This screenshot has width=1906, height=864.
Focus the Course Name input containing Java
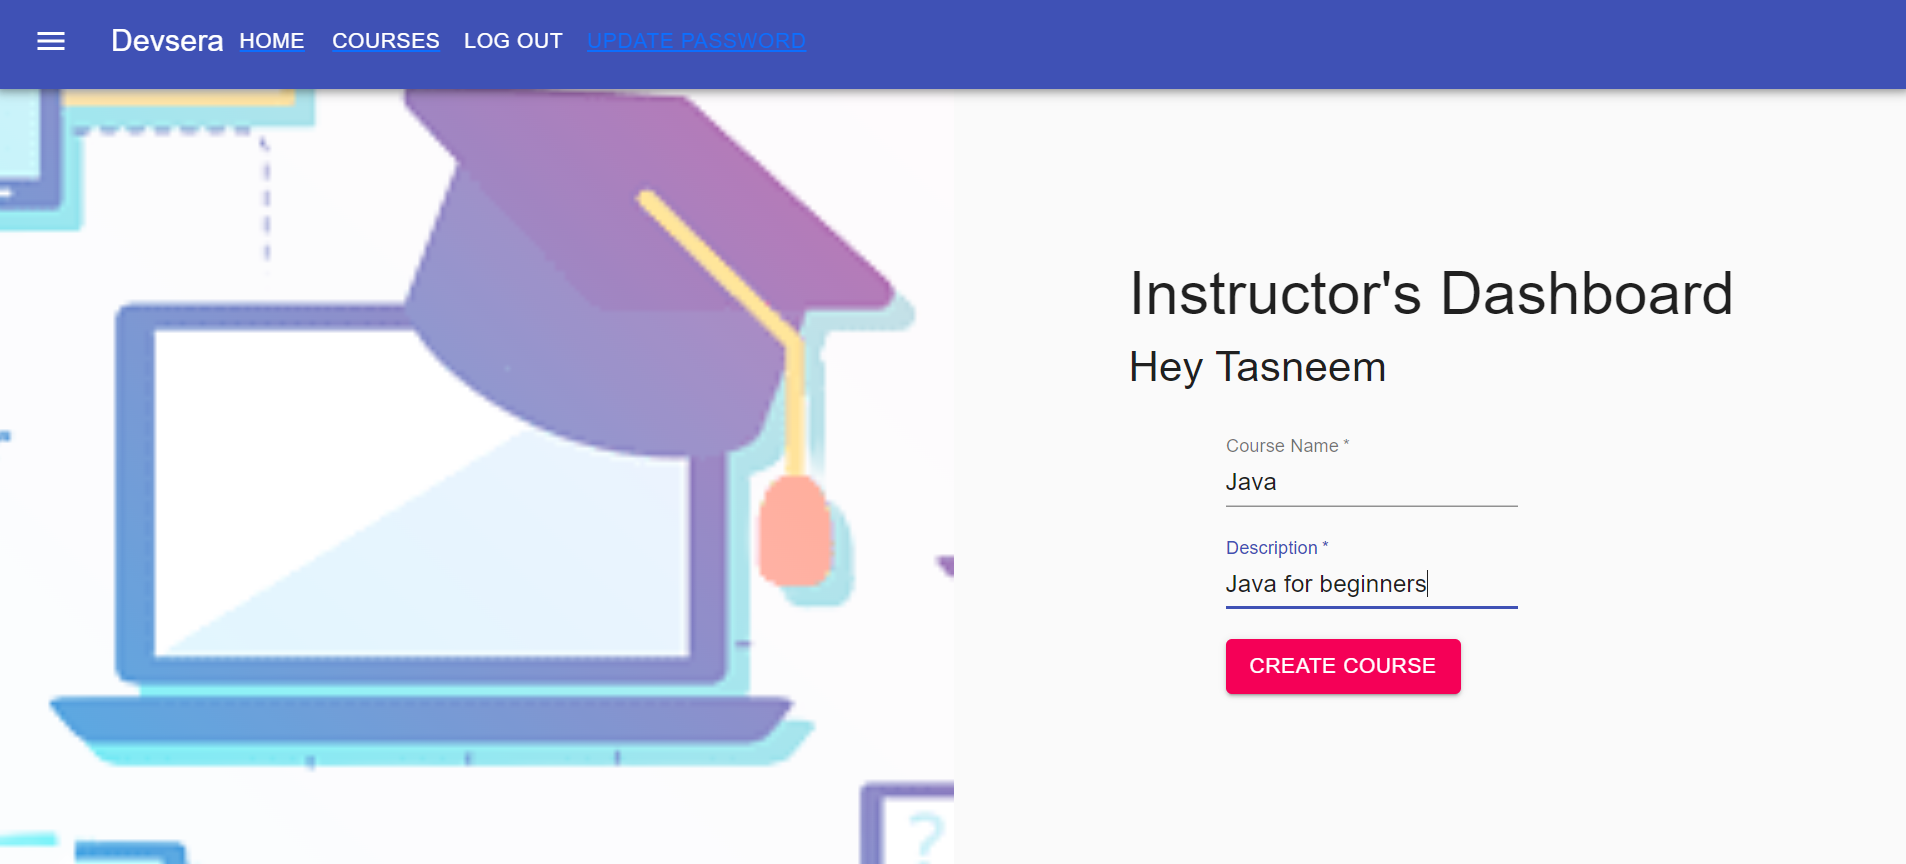(x=1371, y=483)
